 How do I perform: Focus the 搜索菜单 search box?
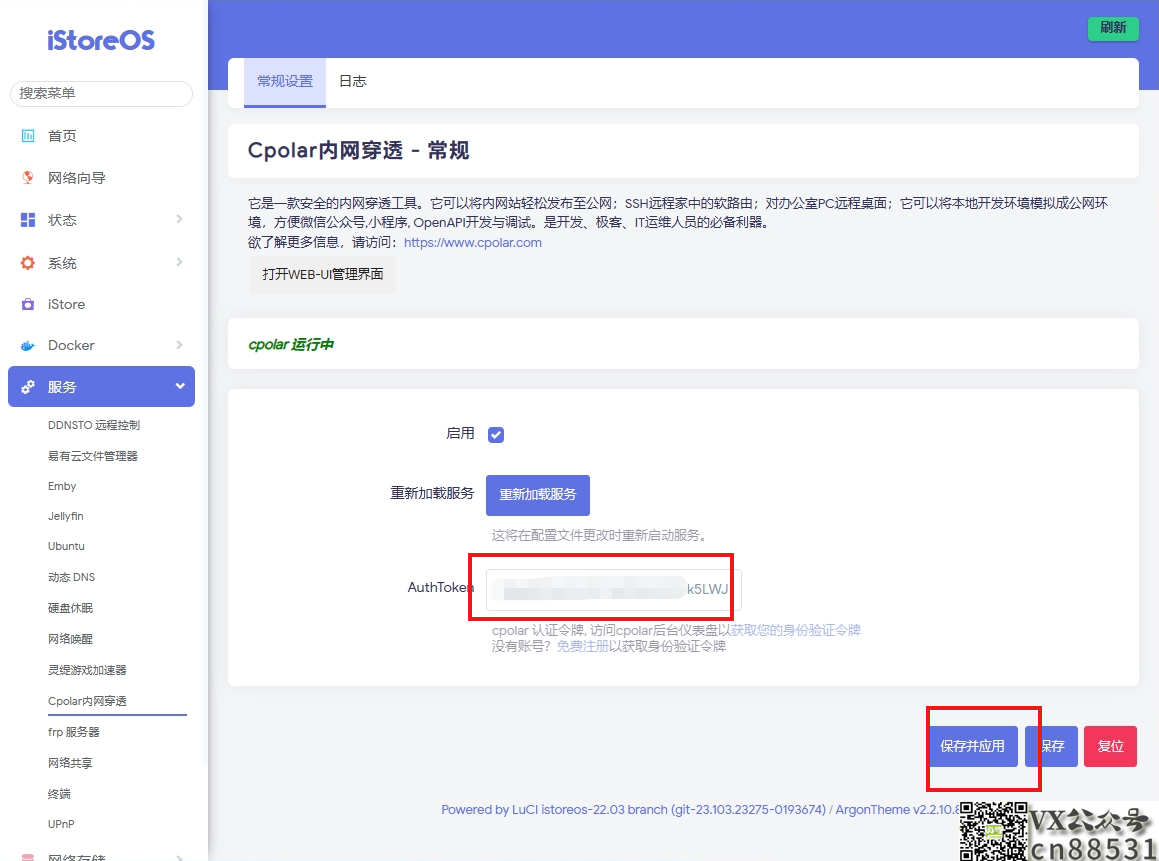[x=101, y=94]
